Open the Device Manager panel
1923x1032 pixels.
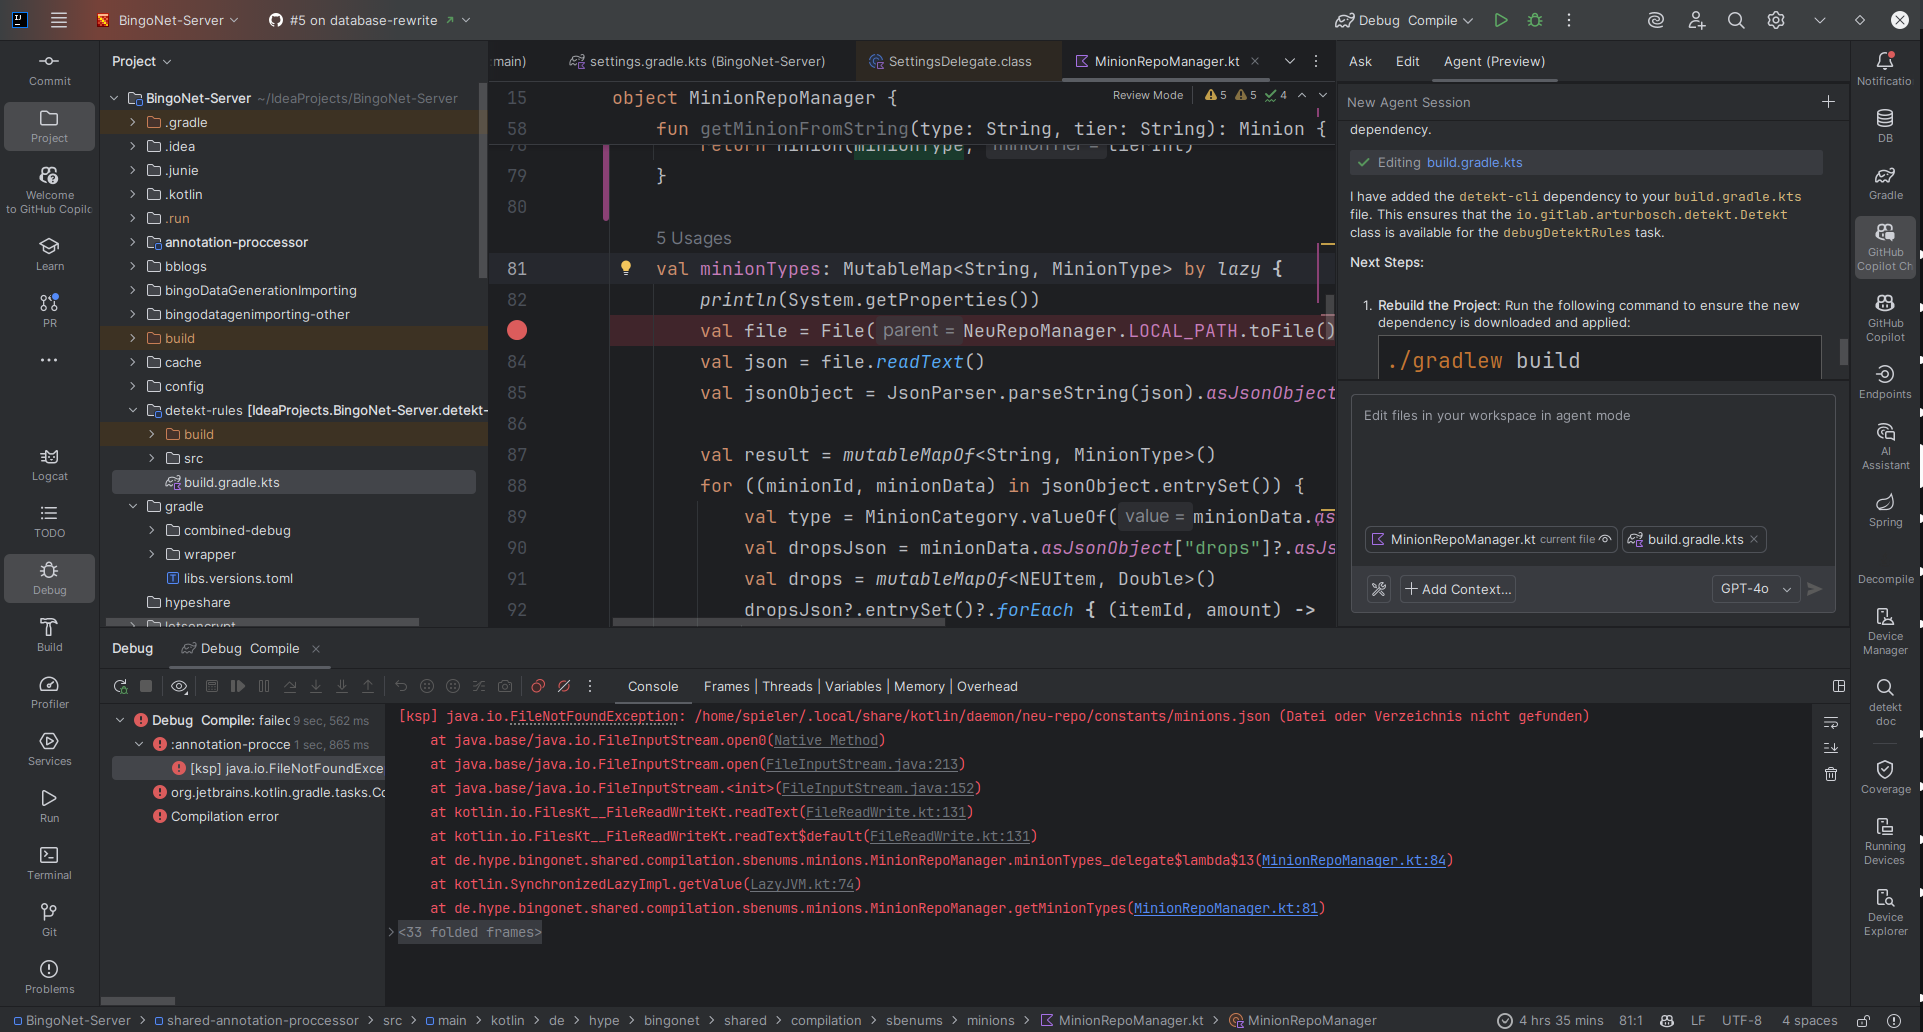(x=1885, y=631)
